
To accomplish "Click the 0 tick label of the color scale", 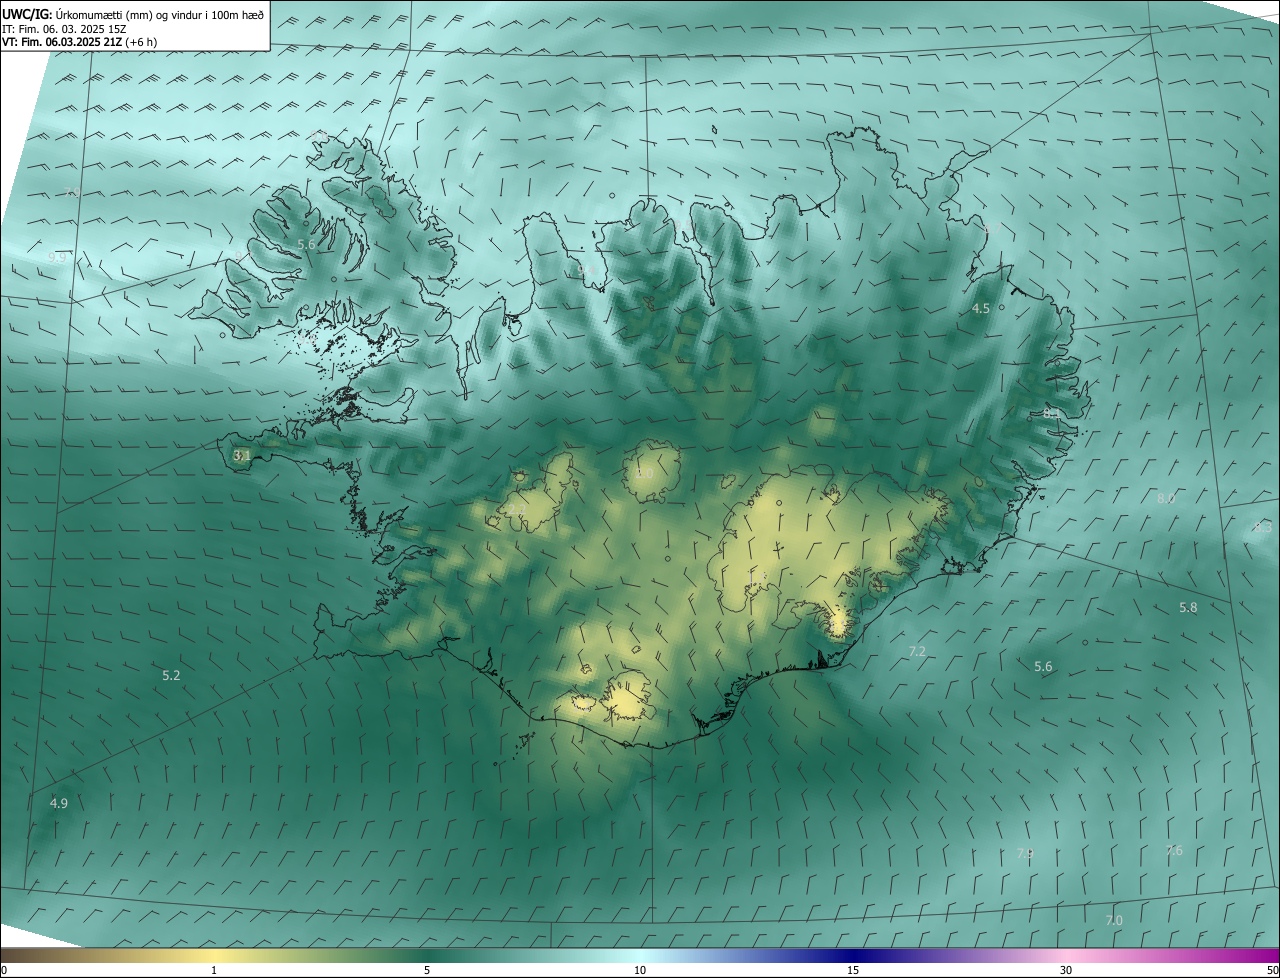I will pos(4,971).
